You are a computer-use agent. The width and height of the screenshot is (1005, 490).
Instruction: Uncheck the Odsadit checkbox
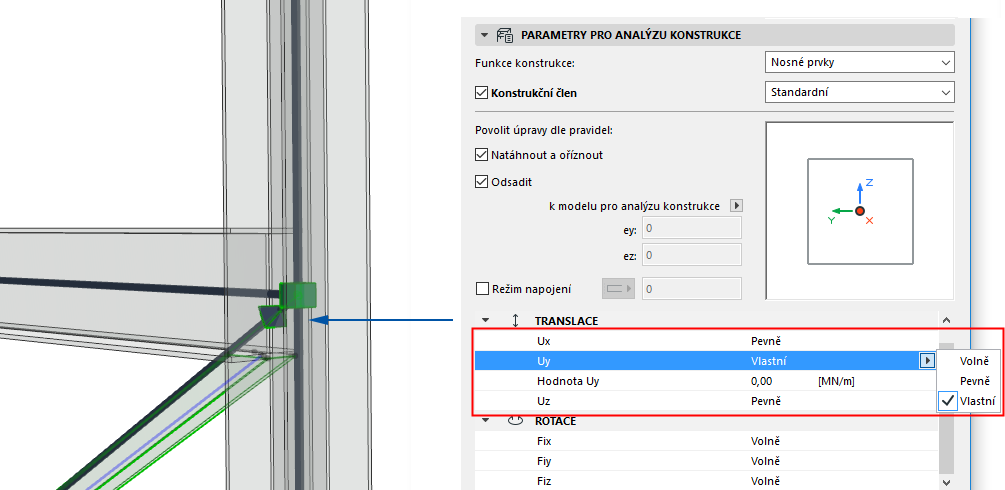481,182
